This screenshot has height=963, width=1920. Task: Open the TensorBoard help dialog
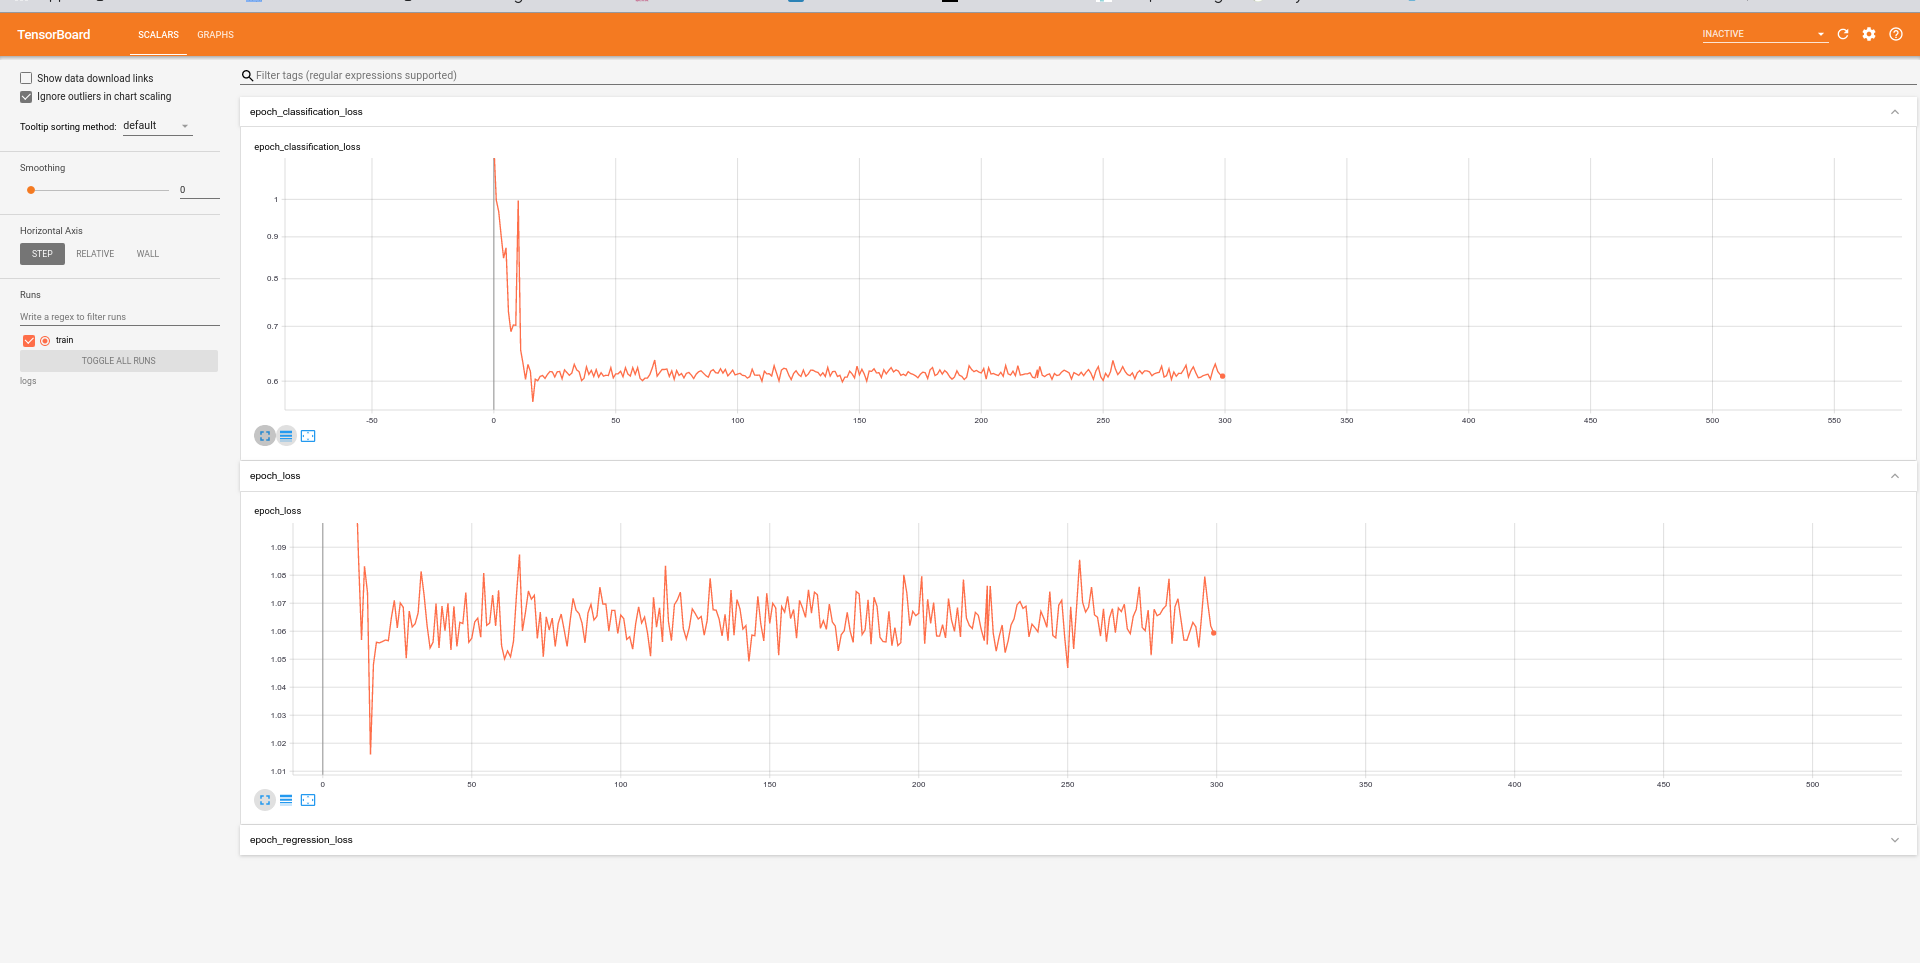point(1896,34)
